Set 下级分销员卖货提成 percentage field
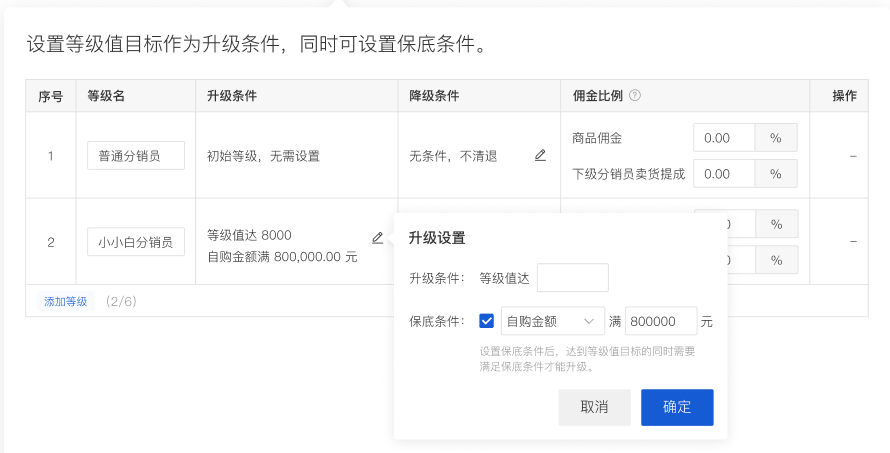890x453 pixels. pyautogui.click(x=724, y=174)
